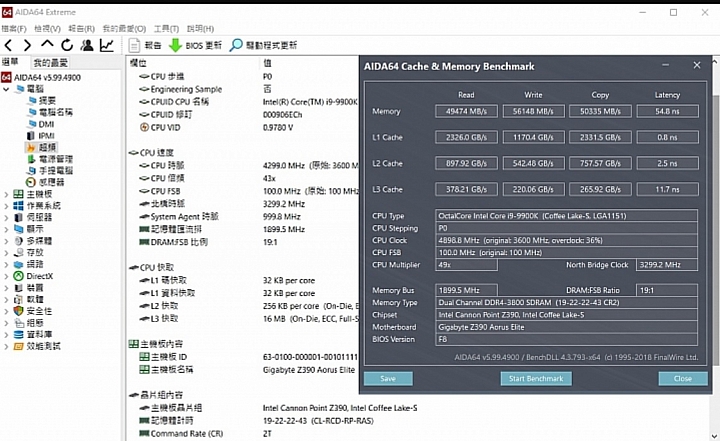The image size is (720, 441).
Task: Open the 手提電腦 portable computer item
Action: pos(50,170)
